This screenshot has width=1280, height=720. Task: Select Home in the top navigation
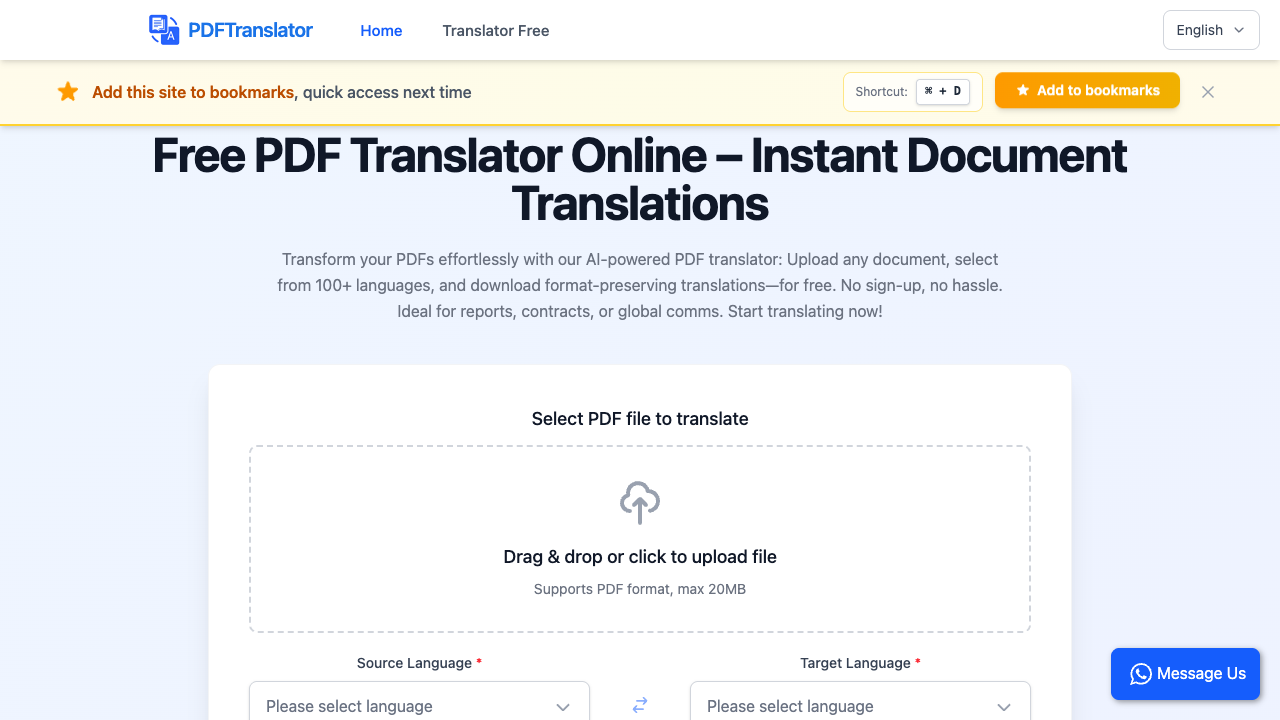click(381, 31)
